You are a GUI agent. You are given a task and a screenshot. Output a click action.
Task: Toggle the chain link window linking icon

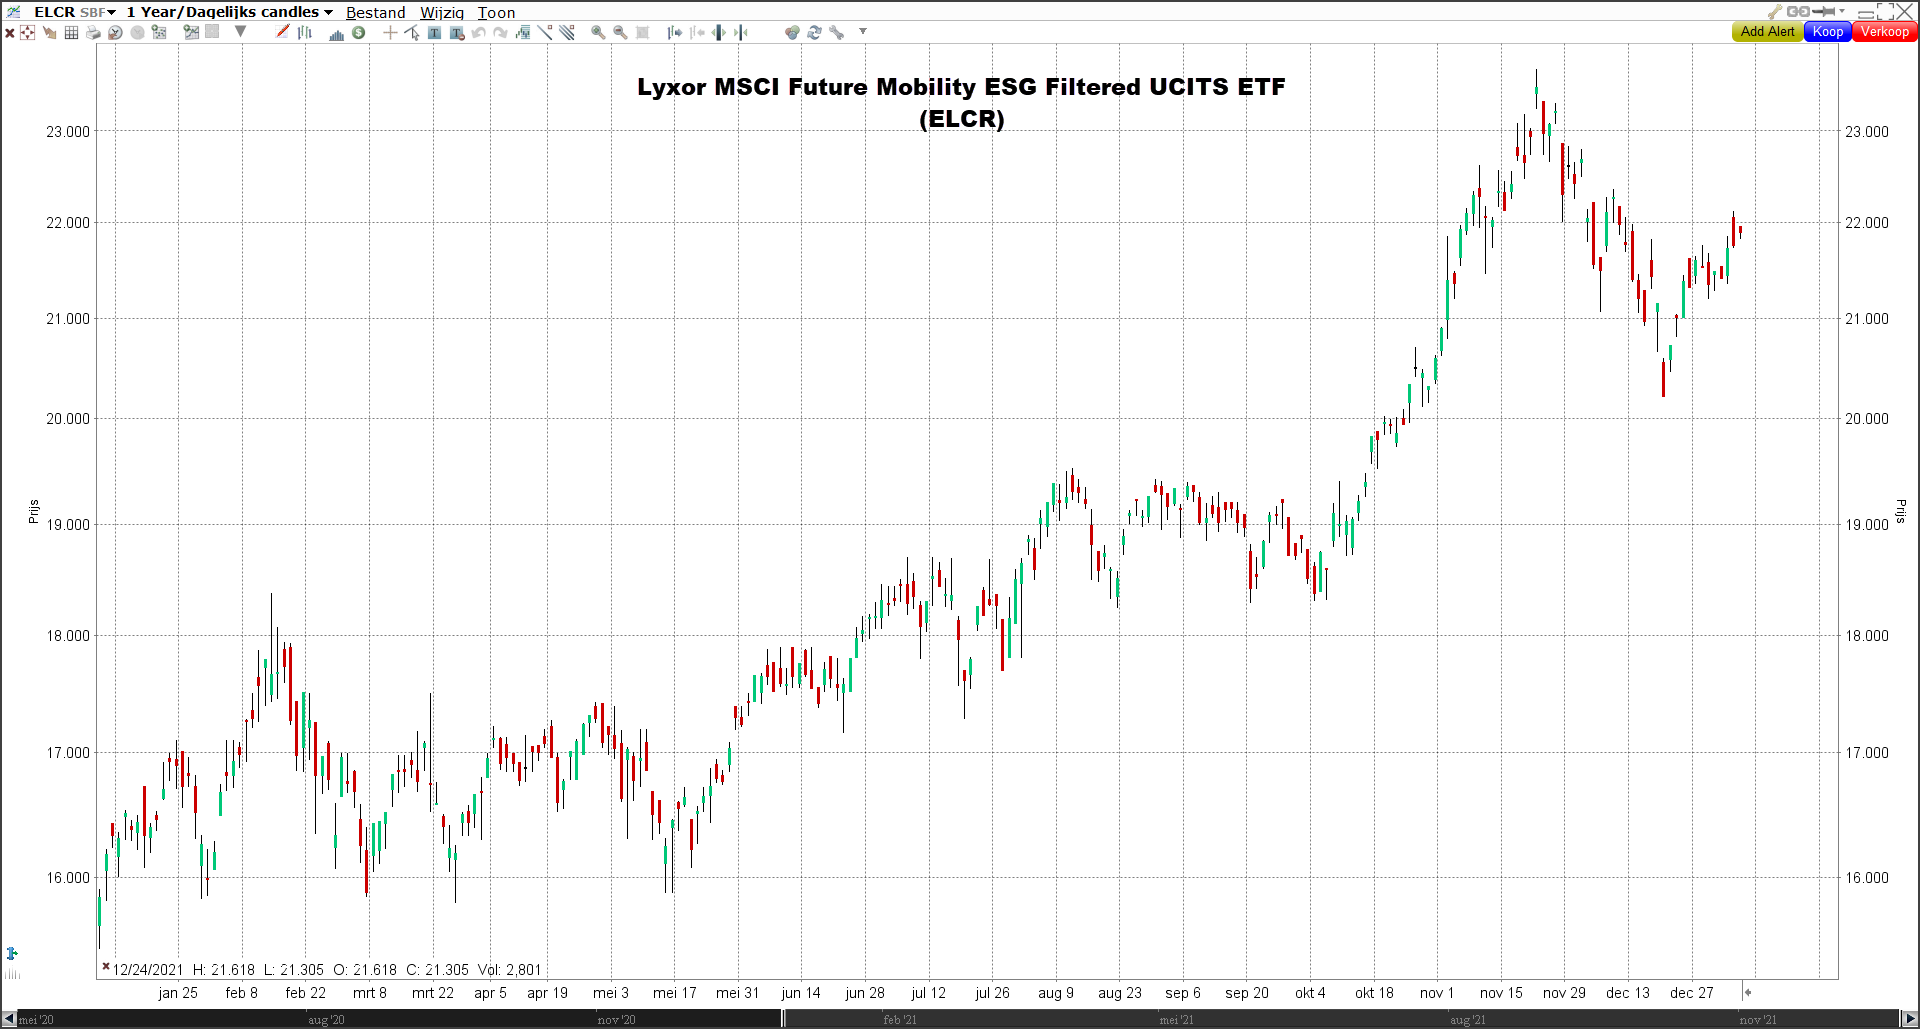coord(1798,12)
